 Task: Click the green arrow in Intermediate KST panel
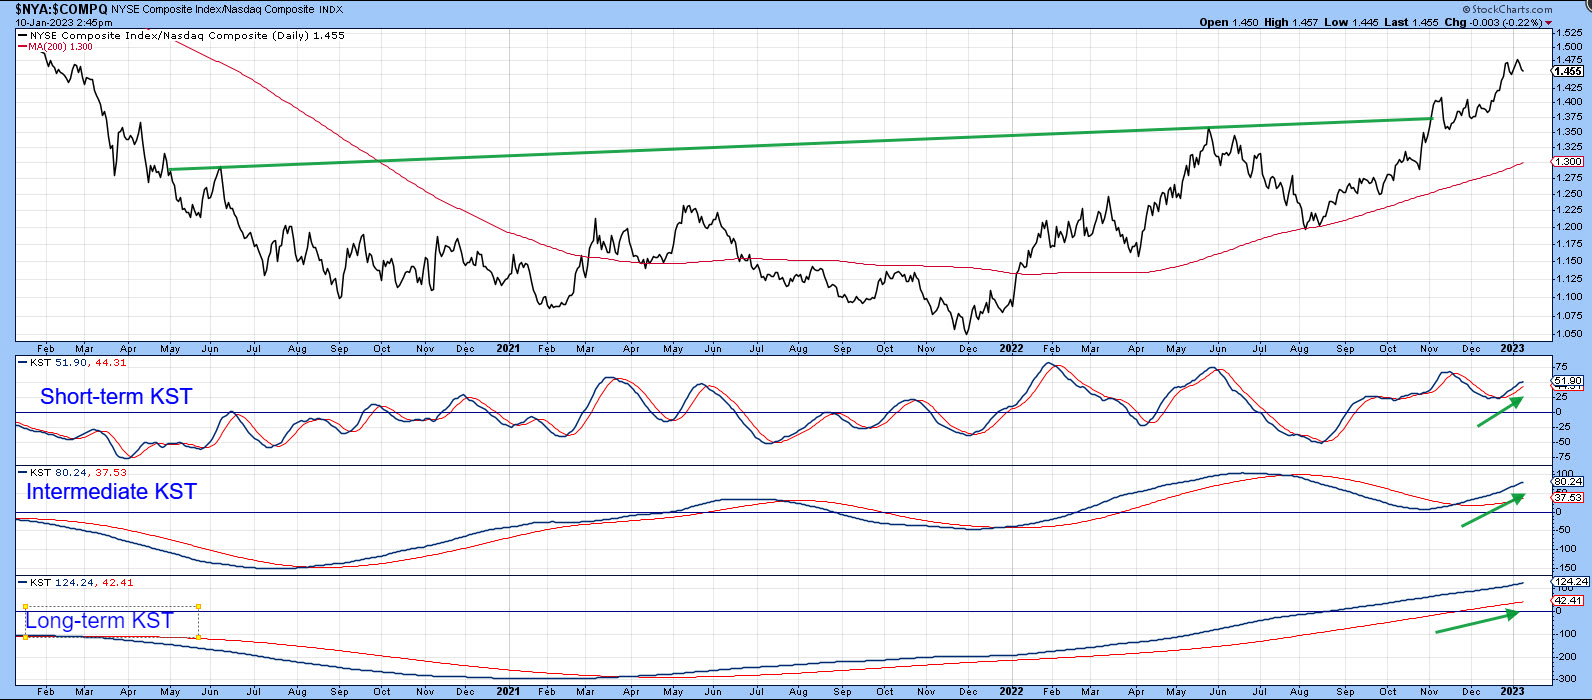(x=1493, y=510)
